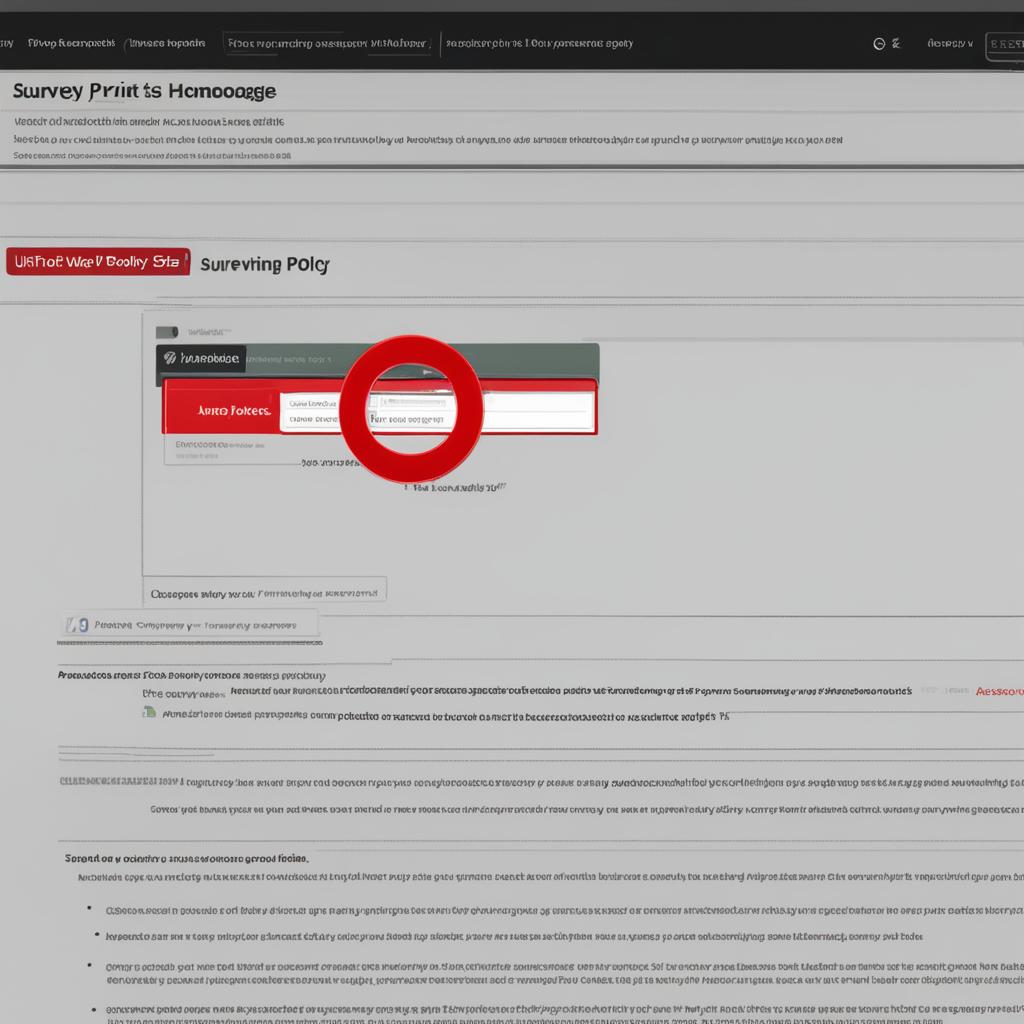Click the striped round logo in the dark panel tab
This screenshot has width=1024, height=1024.
click(x=170, y=358)
